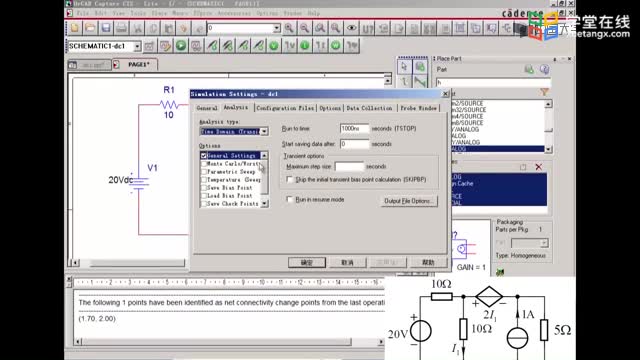The height and width of the screenshot is (360, 640).
Task: Enable the Save Bias Point checkbox
Action: pyautogui.click(x=204, y=188)
